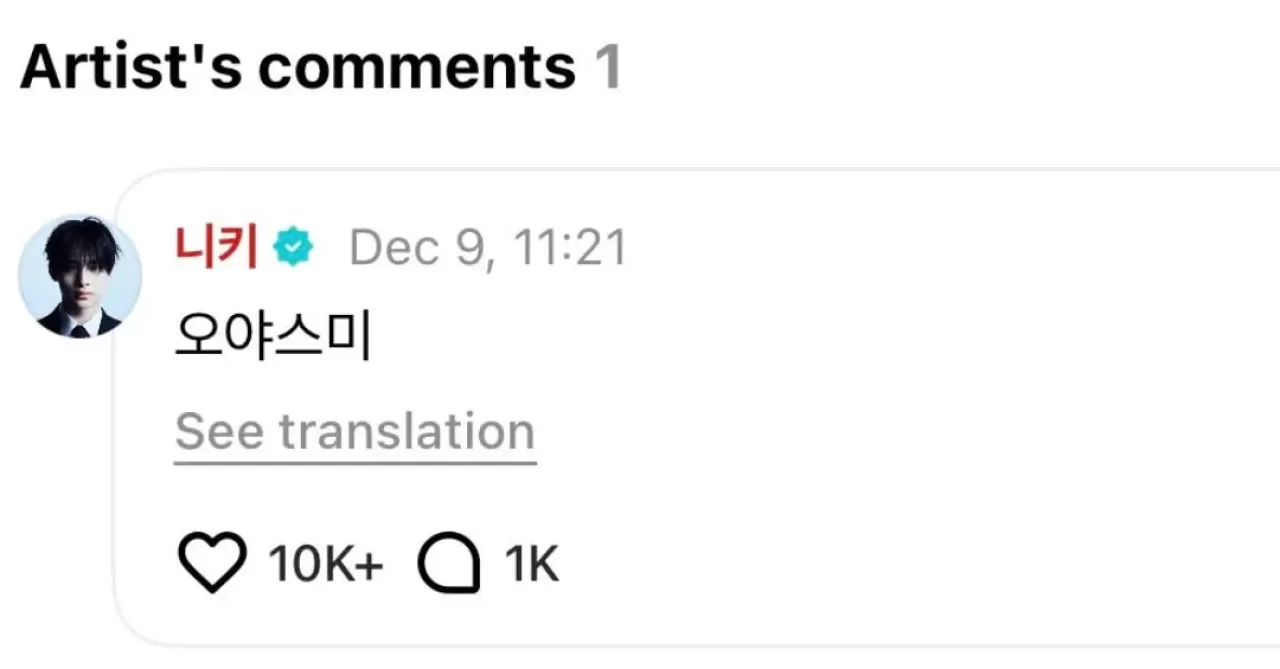The image size is (1280, 669).
Task: Open the artist profile via the 니키 username
Action: point(216,246)
